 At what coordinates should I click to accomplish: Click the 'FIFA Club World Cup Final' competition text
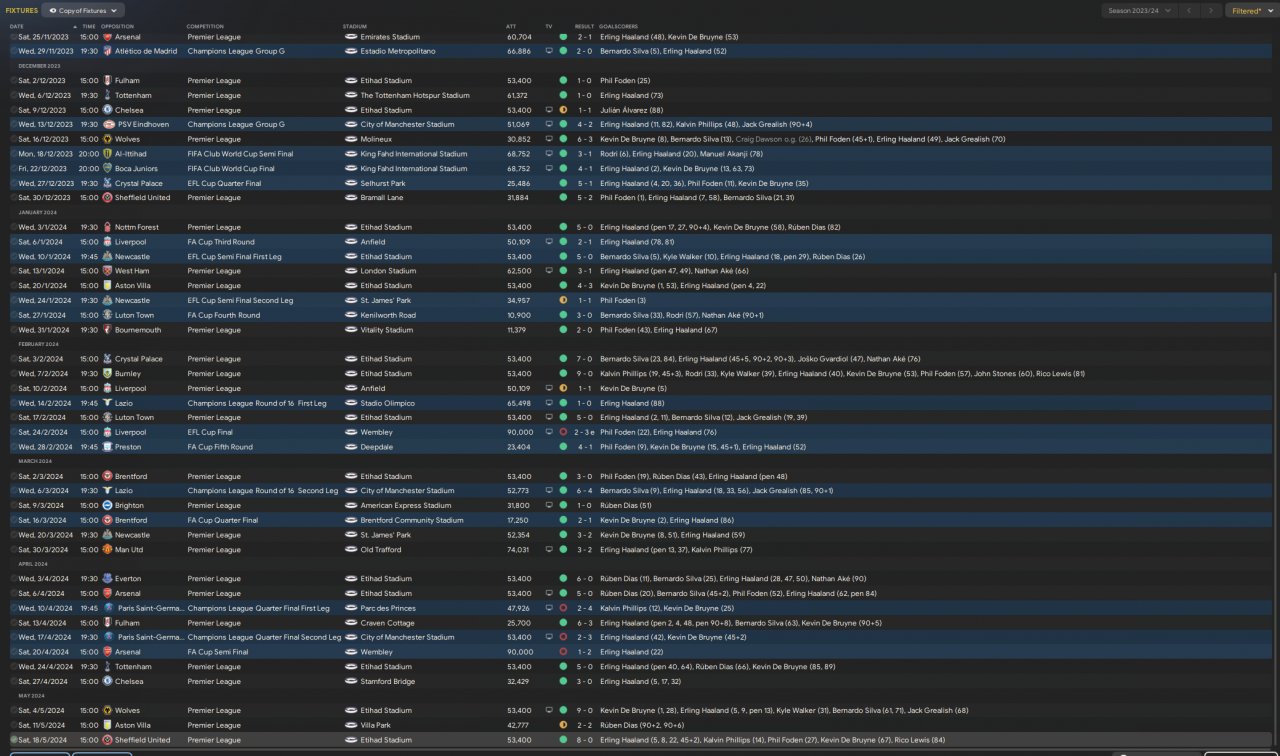click(231, 169)
